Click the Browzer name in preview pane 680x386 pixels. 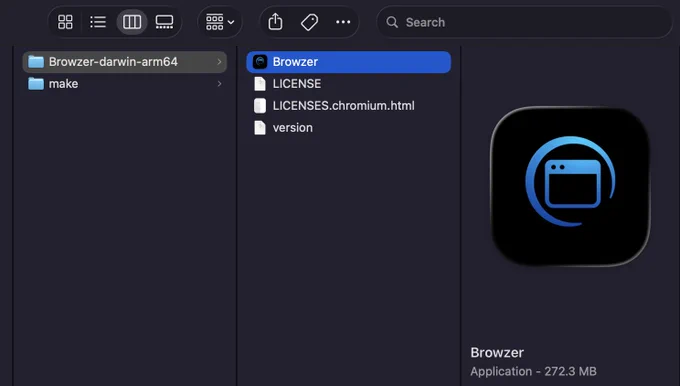pyautogui.click(x=497, y=353)
